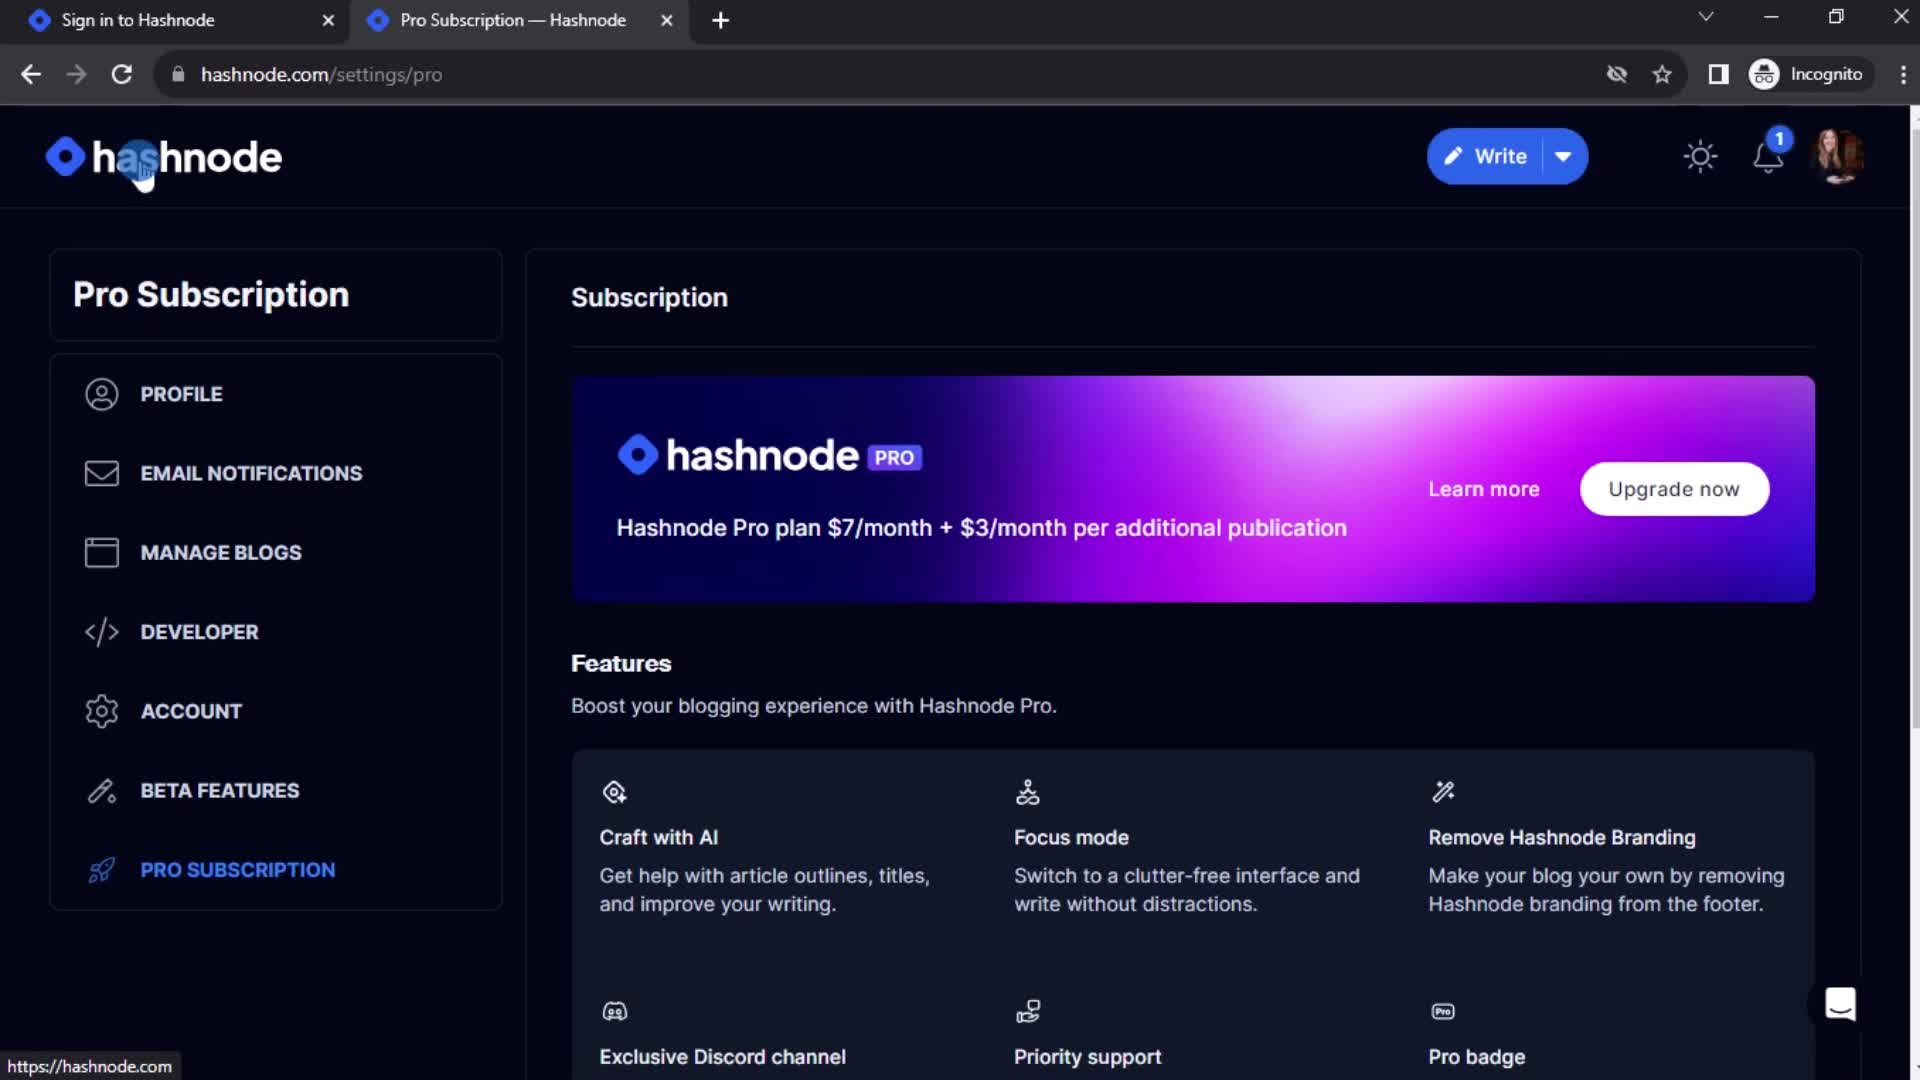Bookmark this page with star icon

[x=1662, y=74]
